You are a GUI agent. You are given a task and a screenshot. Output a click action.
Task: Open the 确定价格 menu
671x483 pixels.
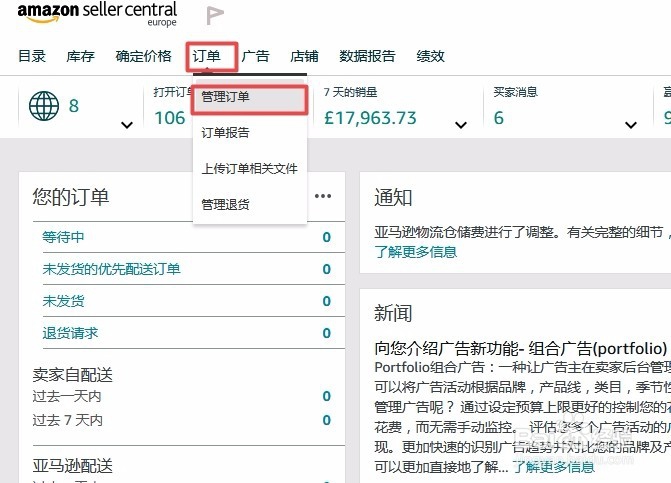click(x=143, y=56)
